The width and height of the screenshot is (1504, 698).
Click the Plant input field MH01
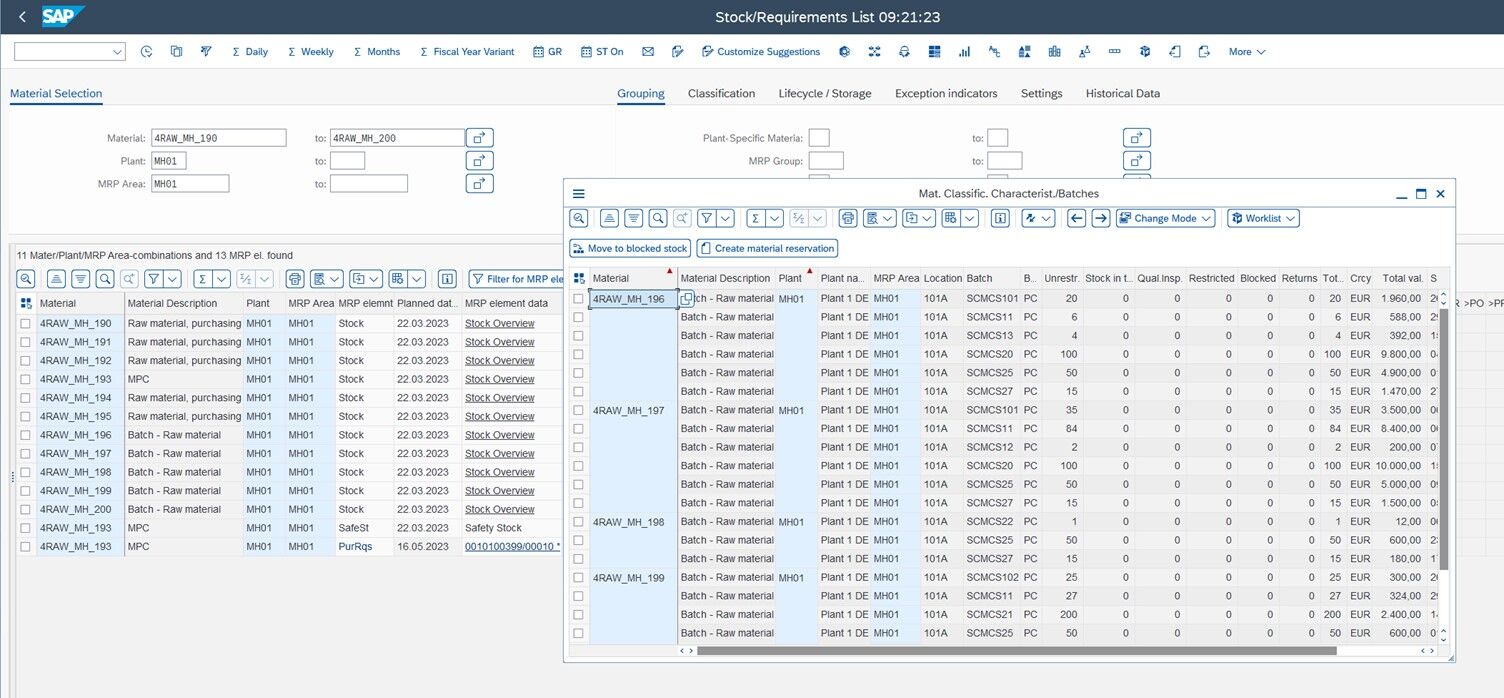168,161
